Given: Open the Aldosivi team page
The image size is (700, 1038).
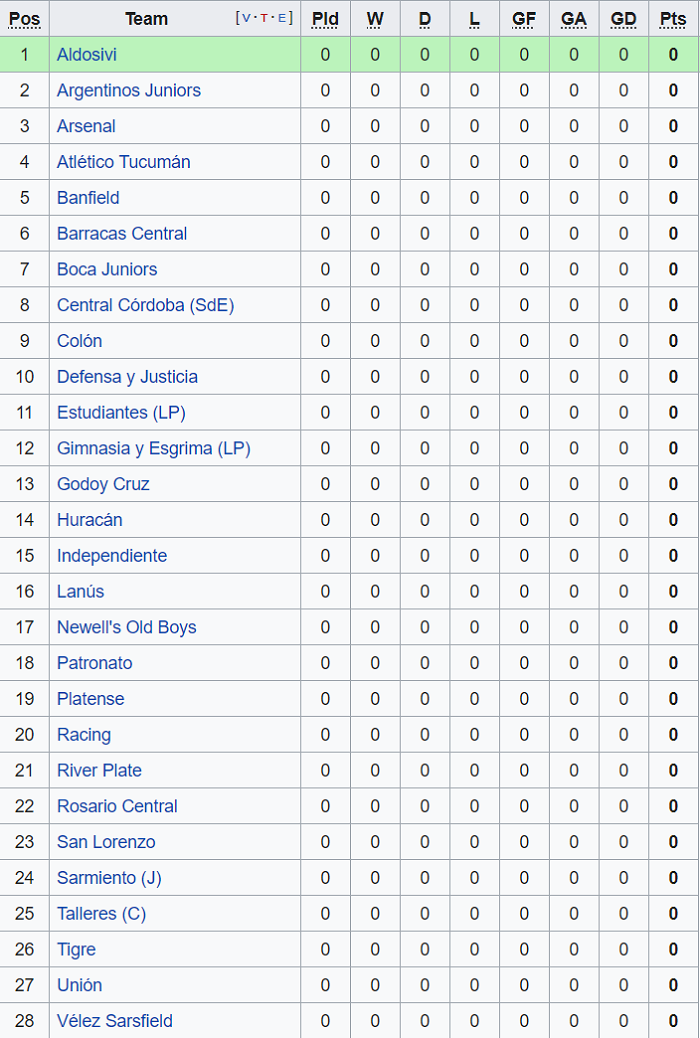Looking at the screenshot, I should coord(87,55).
